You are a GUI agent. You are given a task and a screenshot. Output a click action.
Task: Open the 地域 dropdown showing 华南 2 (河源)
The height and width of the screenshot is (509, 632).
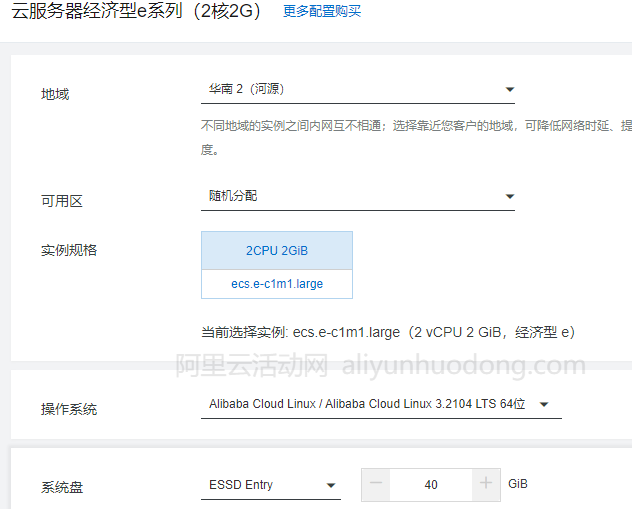358,89
